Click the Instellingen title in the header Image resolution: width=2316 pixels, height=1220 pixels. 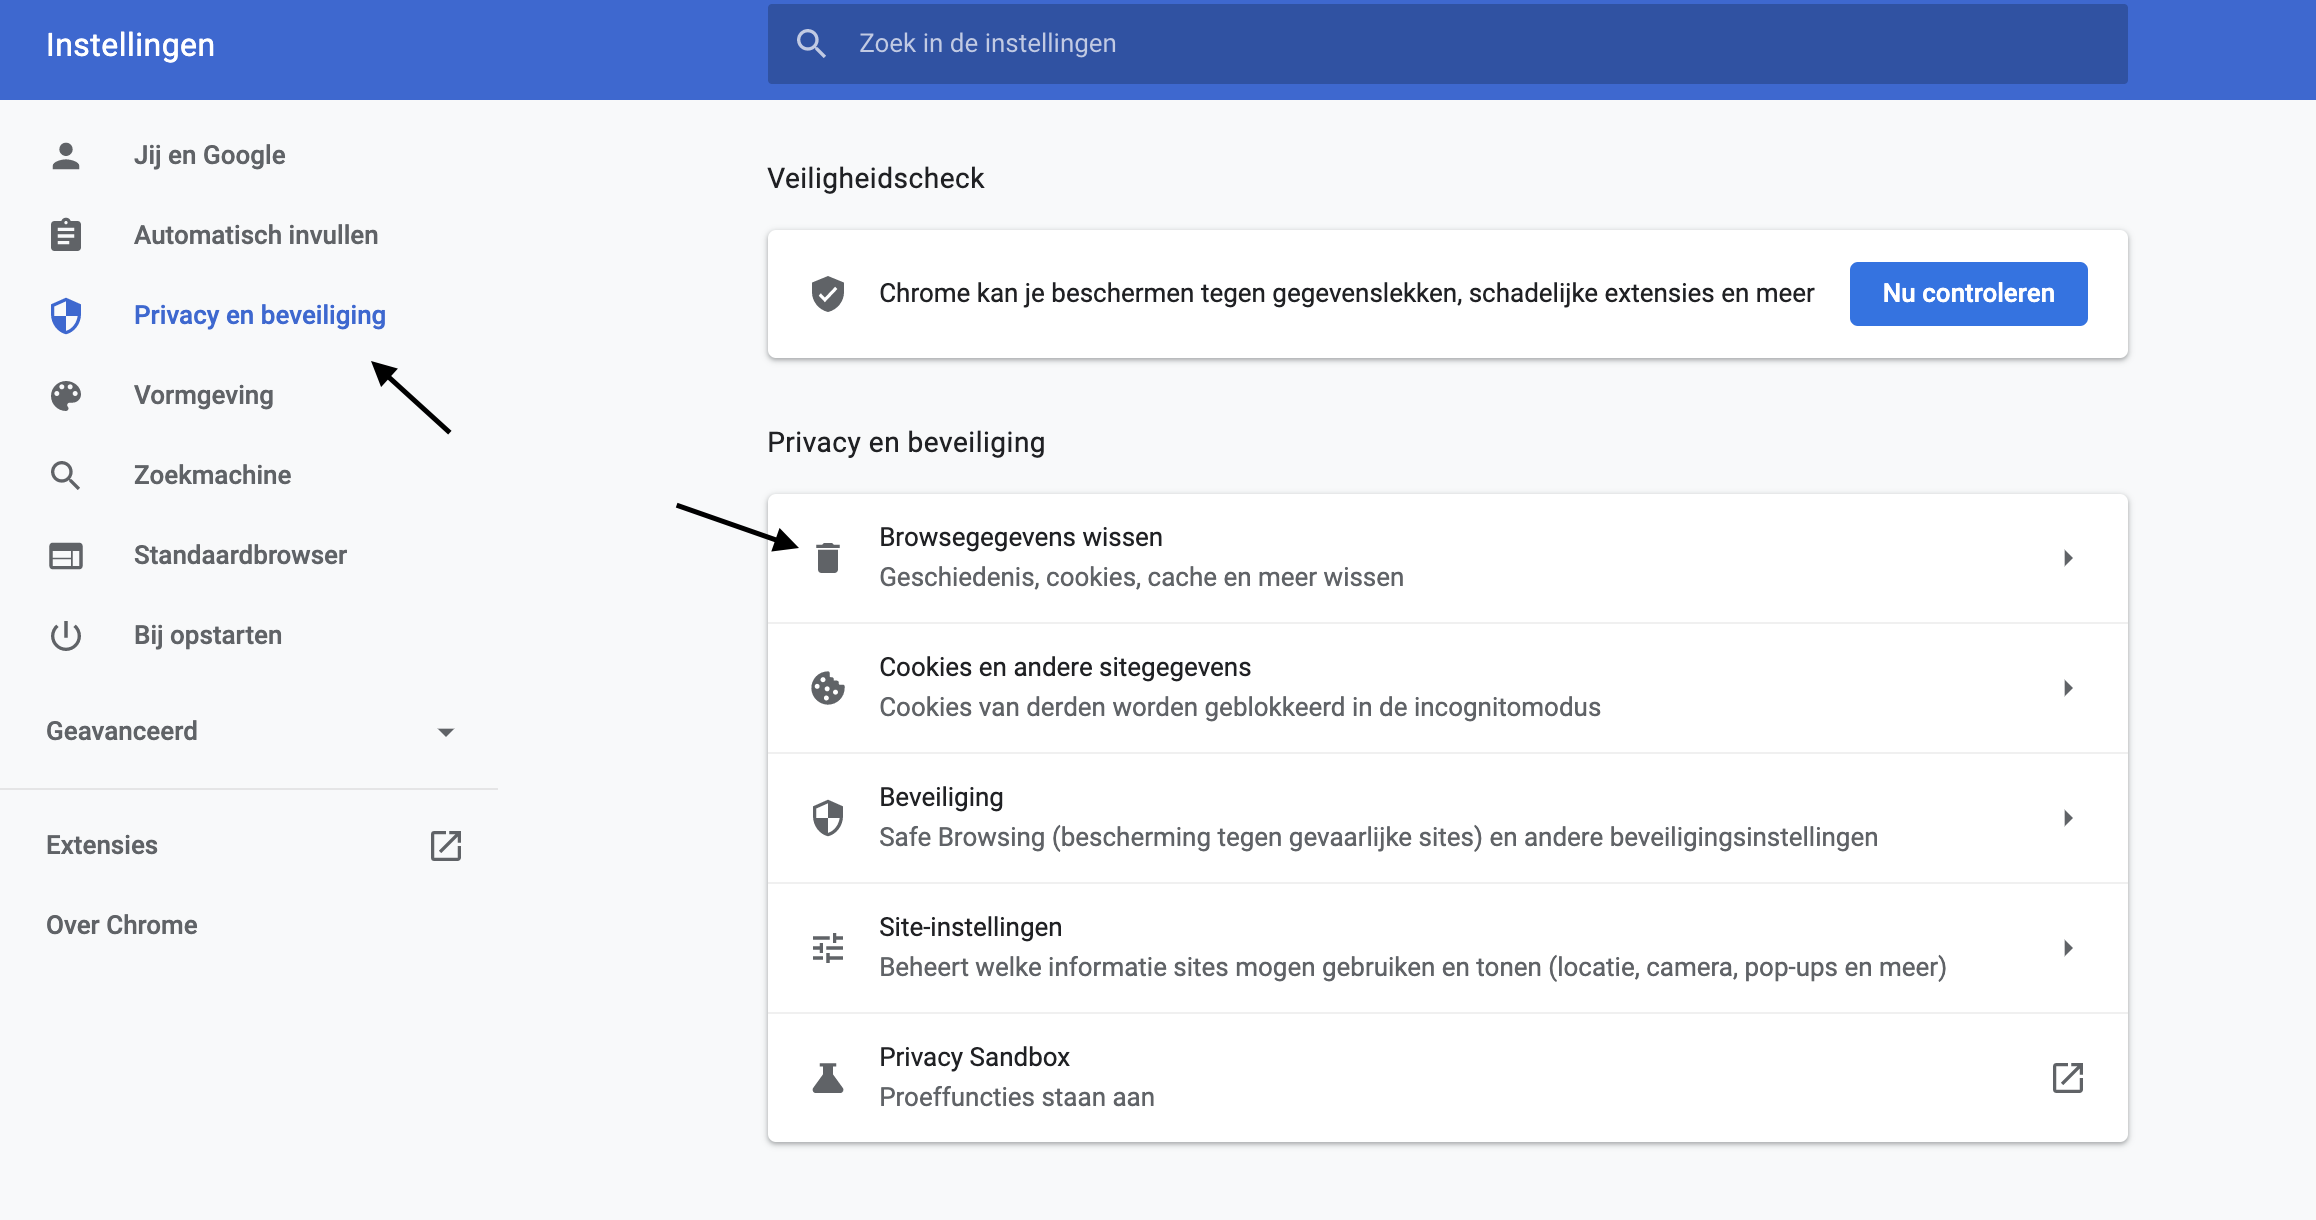pos(130,45)
